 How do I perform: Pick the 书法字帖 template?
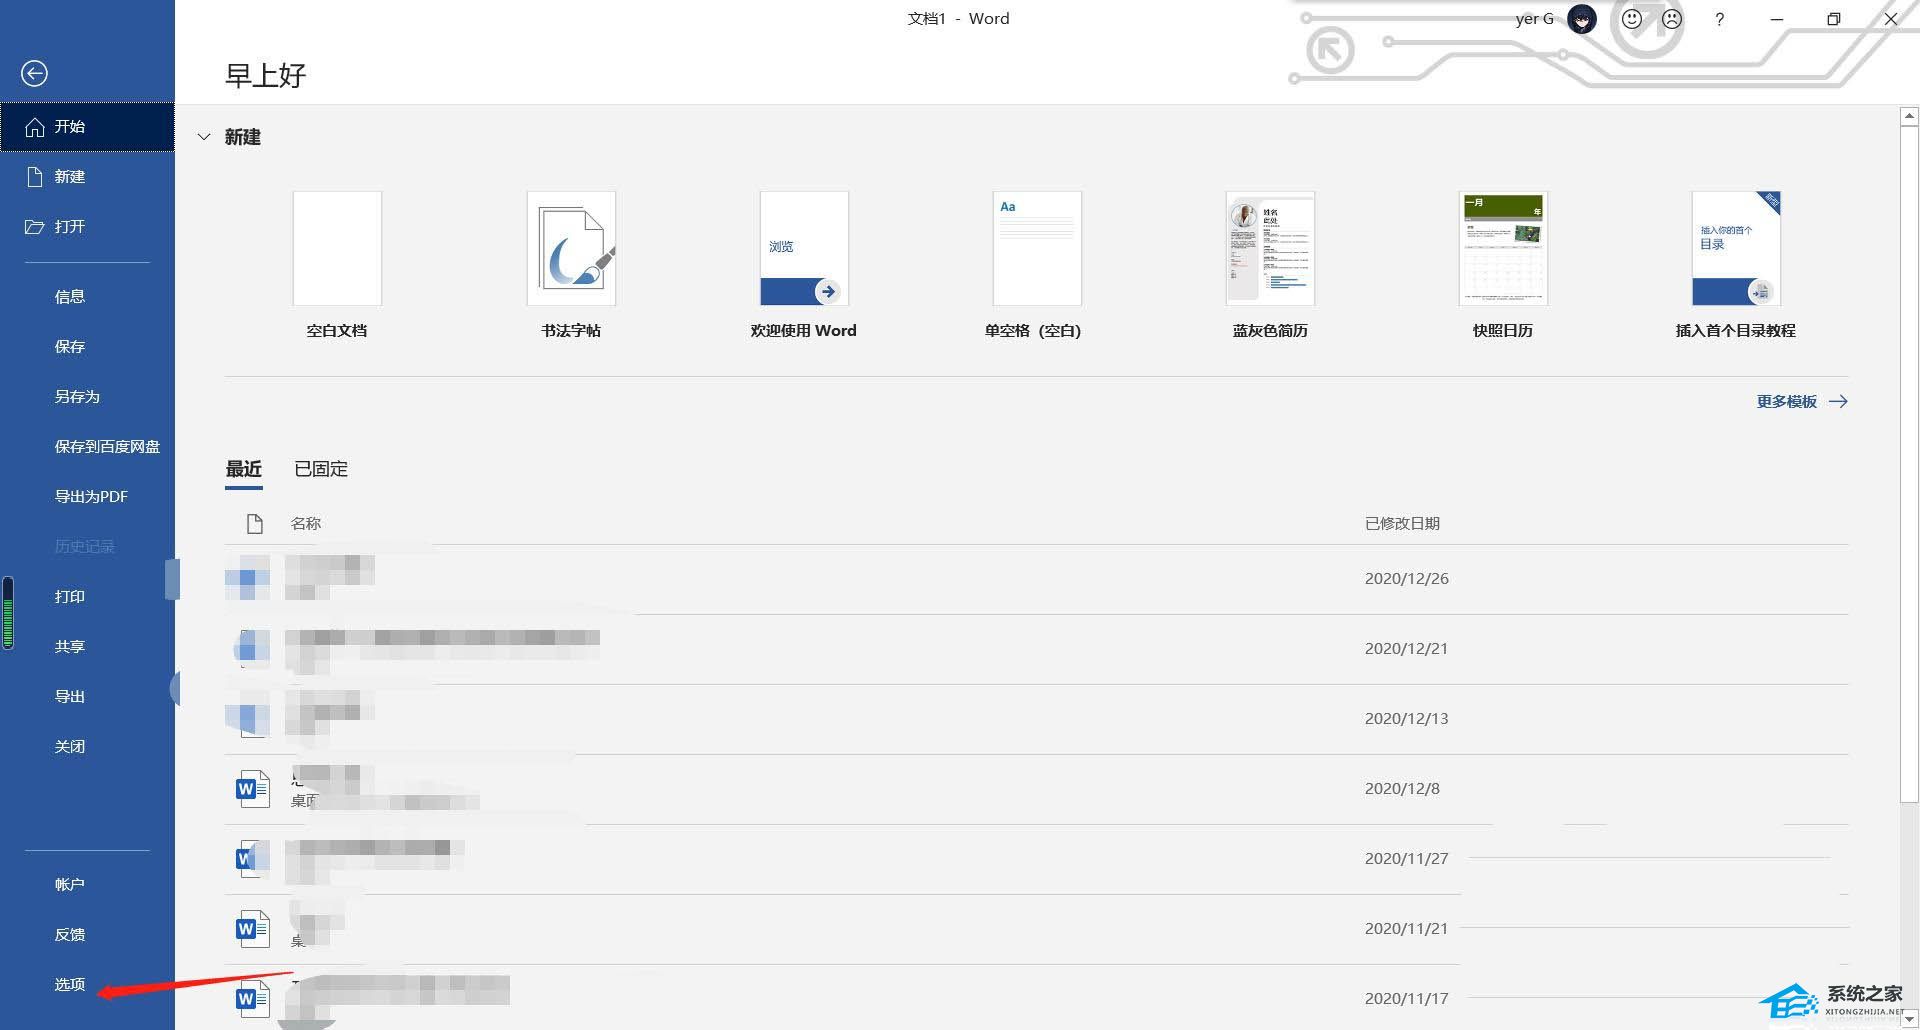coord(571,265)
